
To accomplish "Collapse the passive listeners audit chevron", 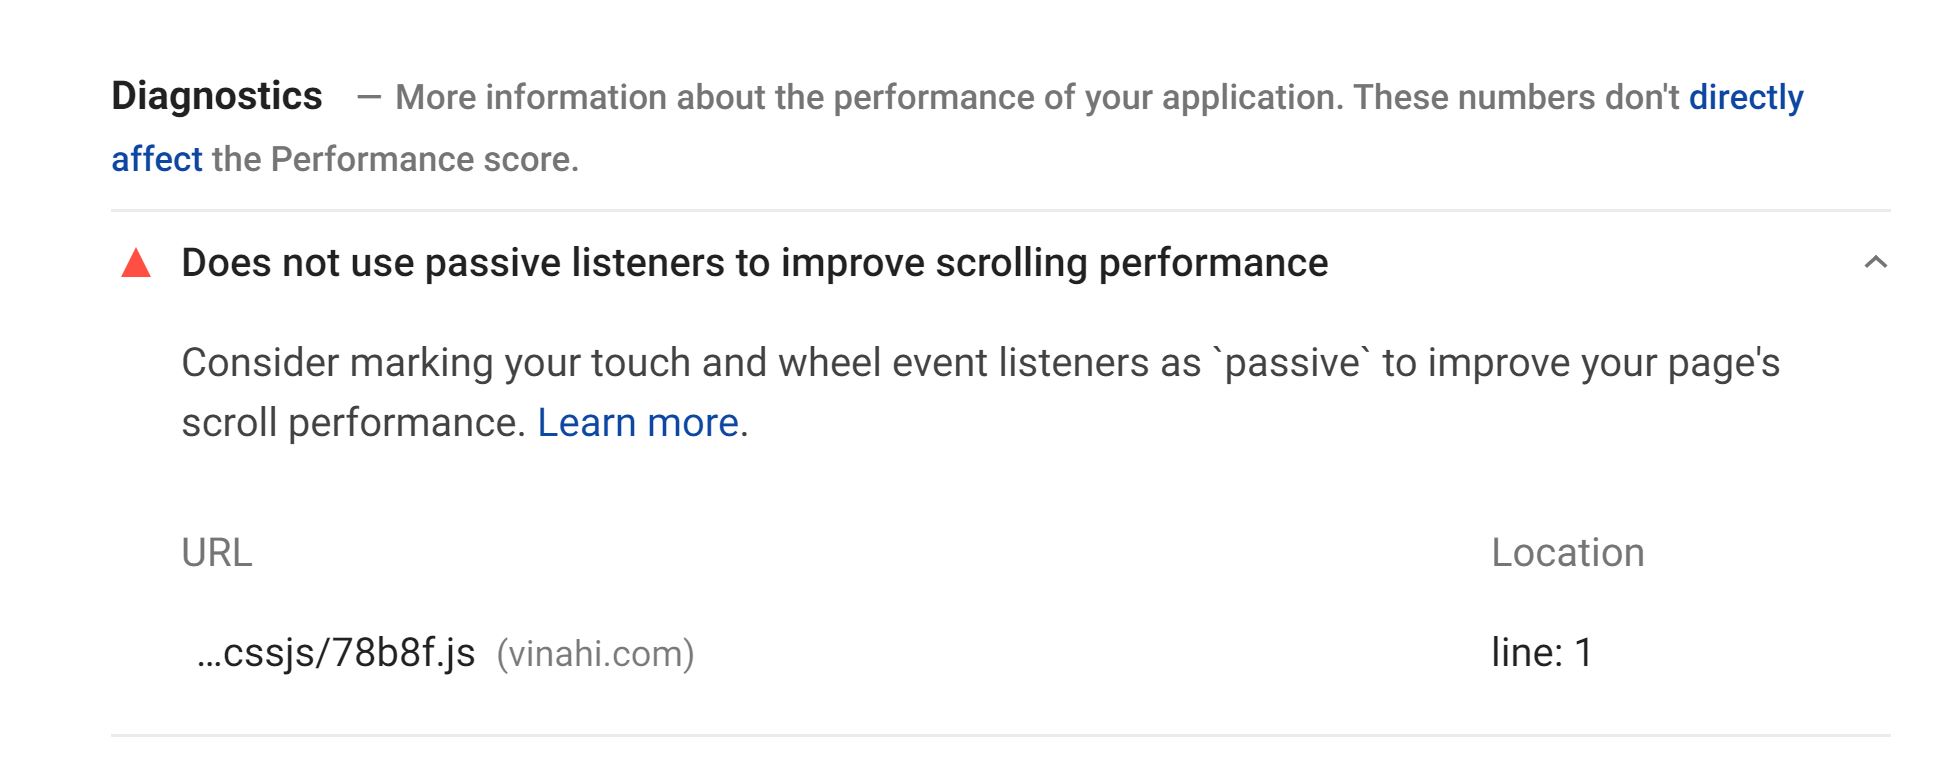I will pyautogui.click(x=1876, y=263).
